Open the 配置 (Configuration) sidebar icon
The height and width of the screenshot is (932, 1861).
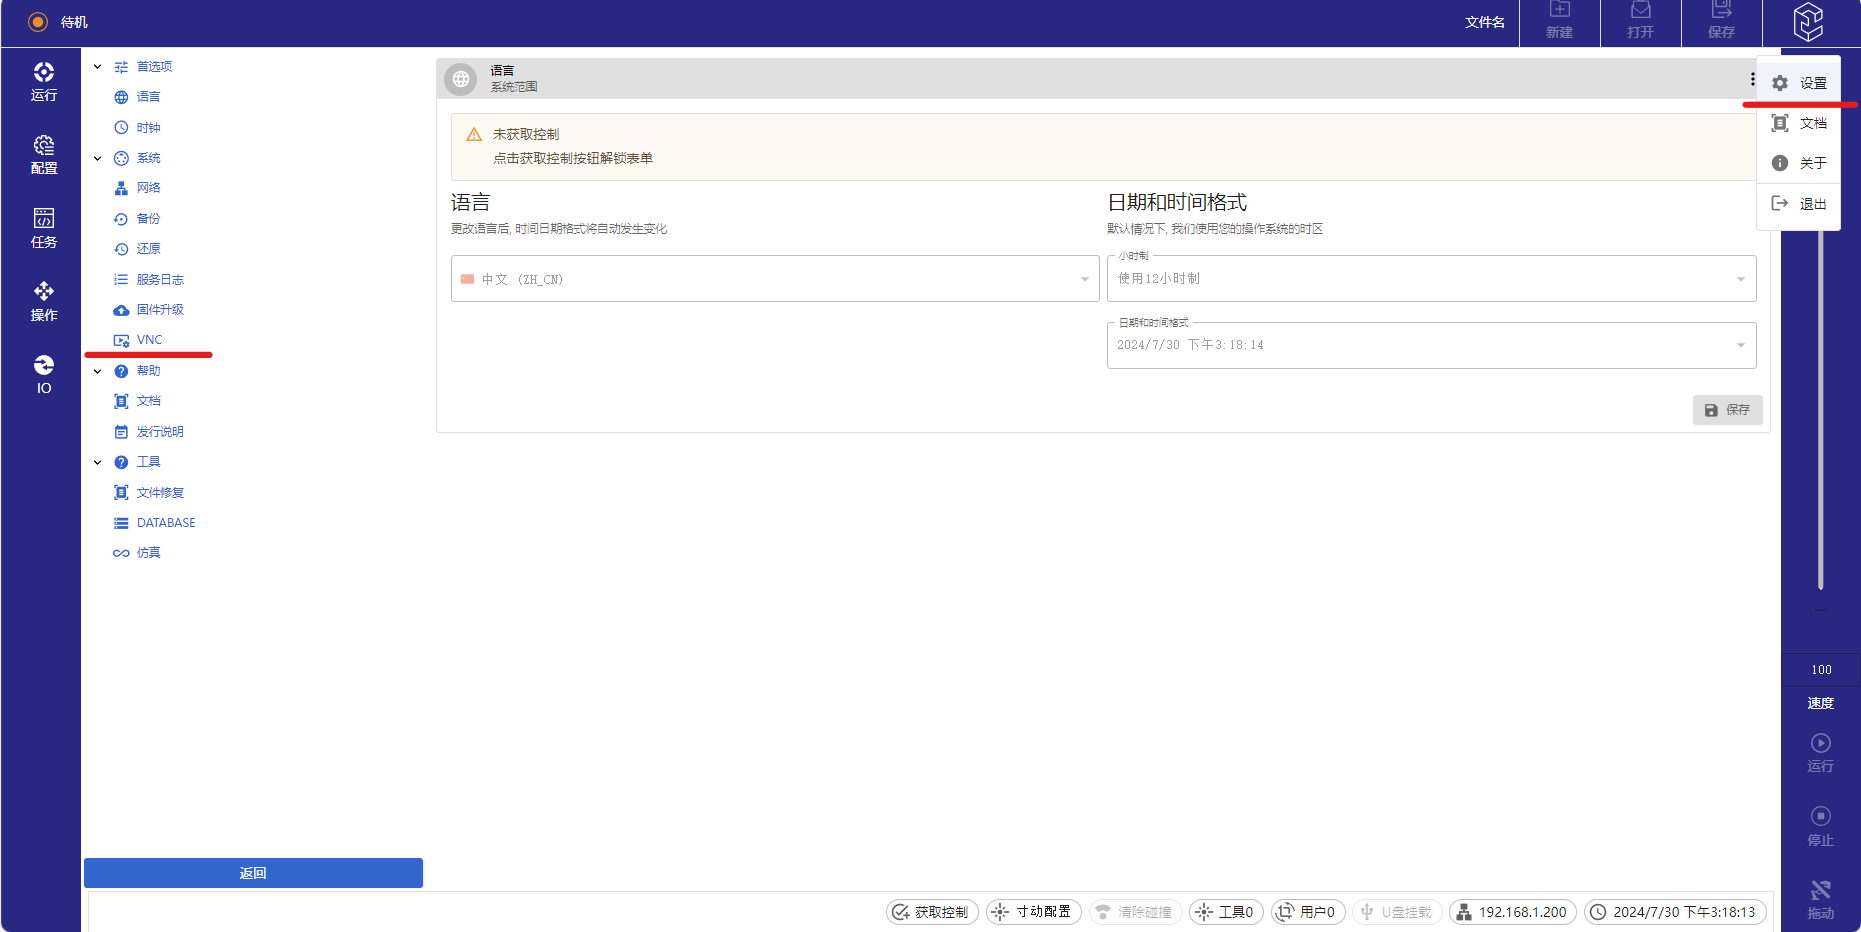(x=43, y=155)
